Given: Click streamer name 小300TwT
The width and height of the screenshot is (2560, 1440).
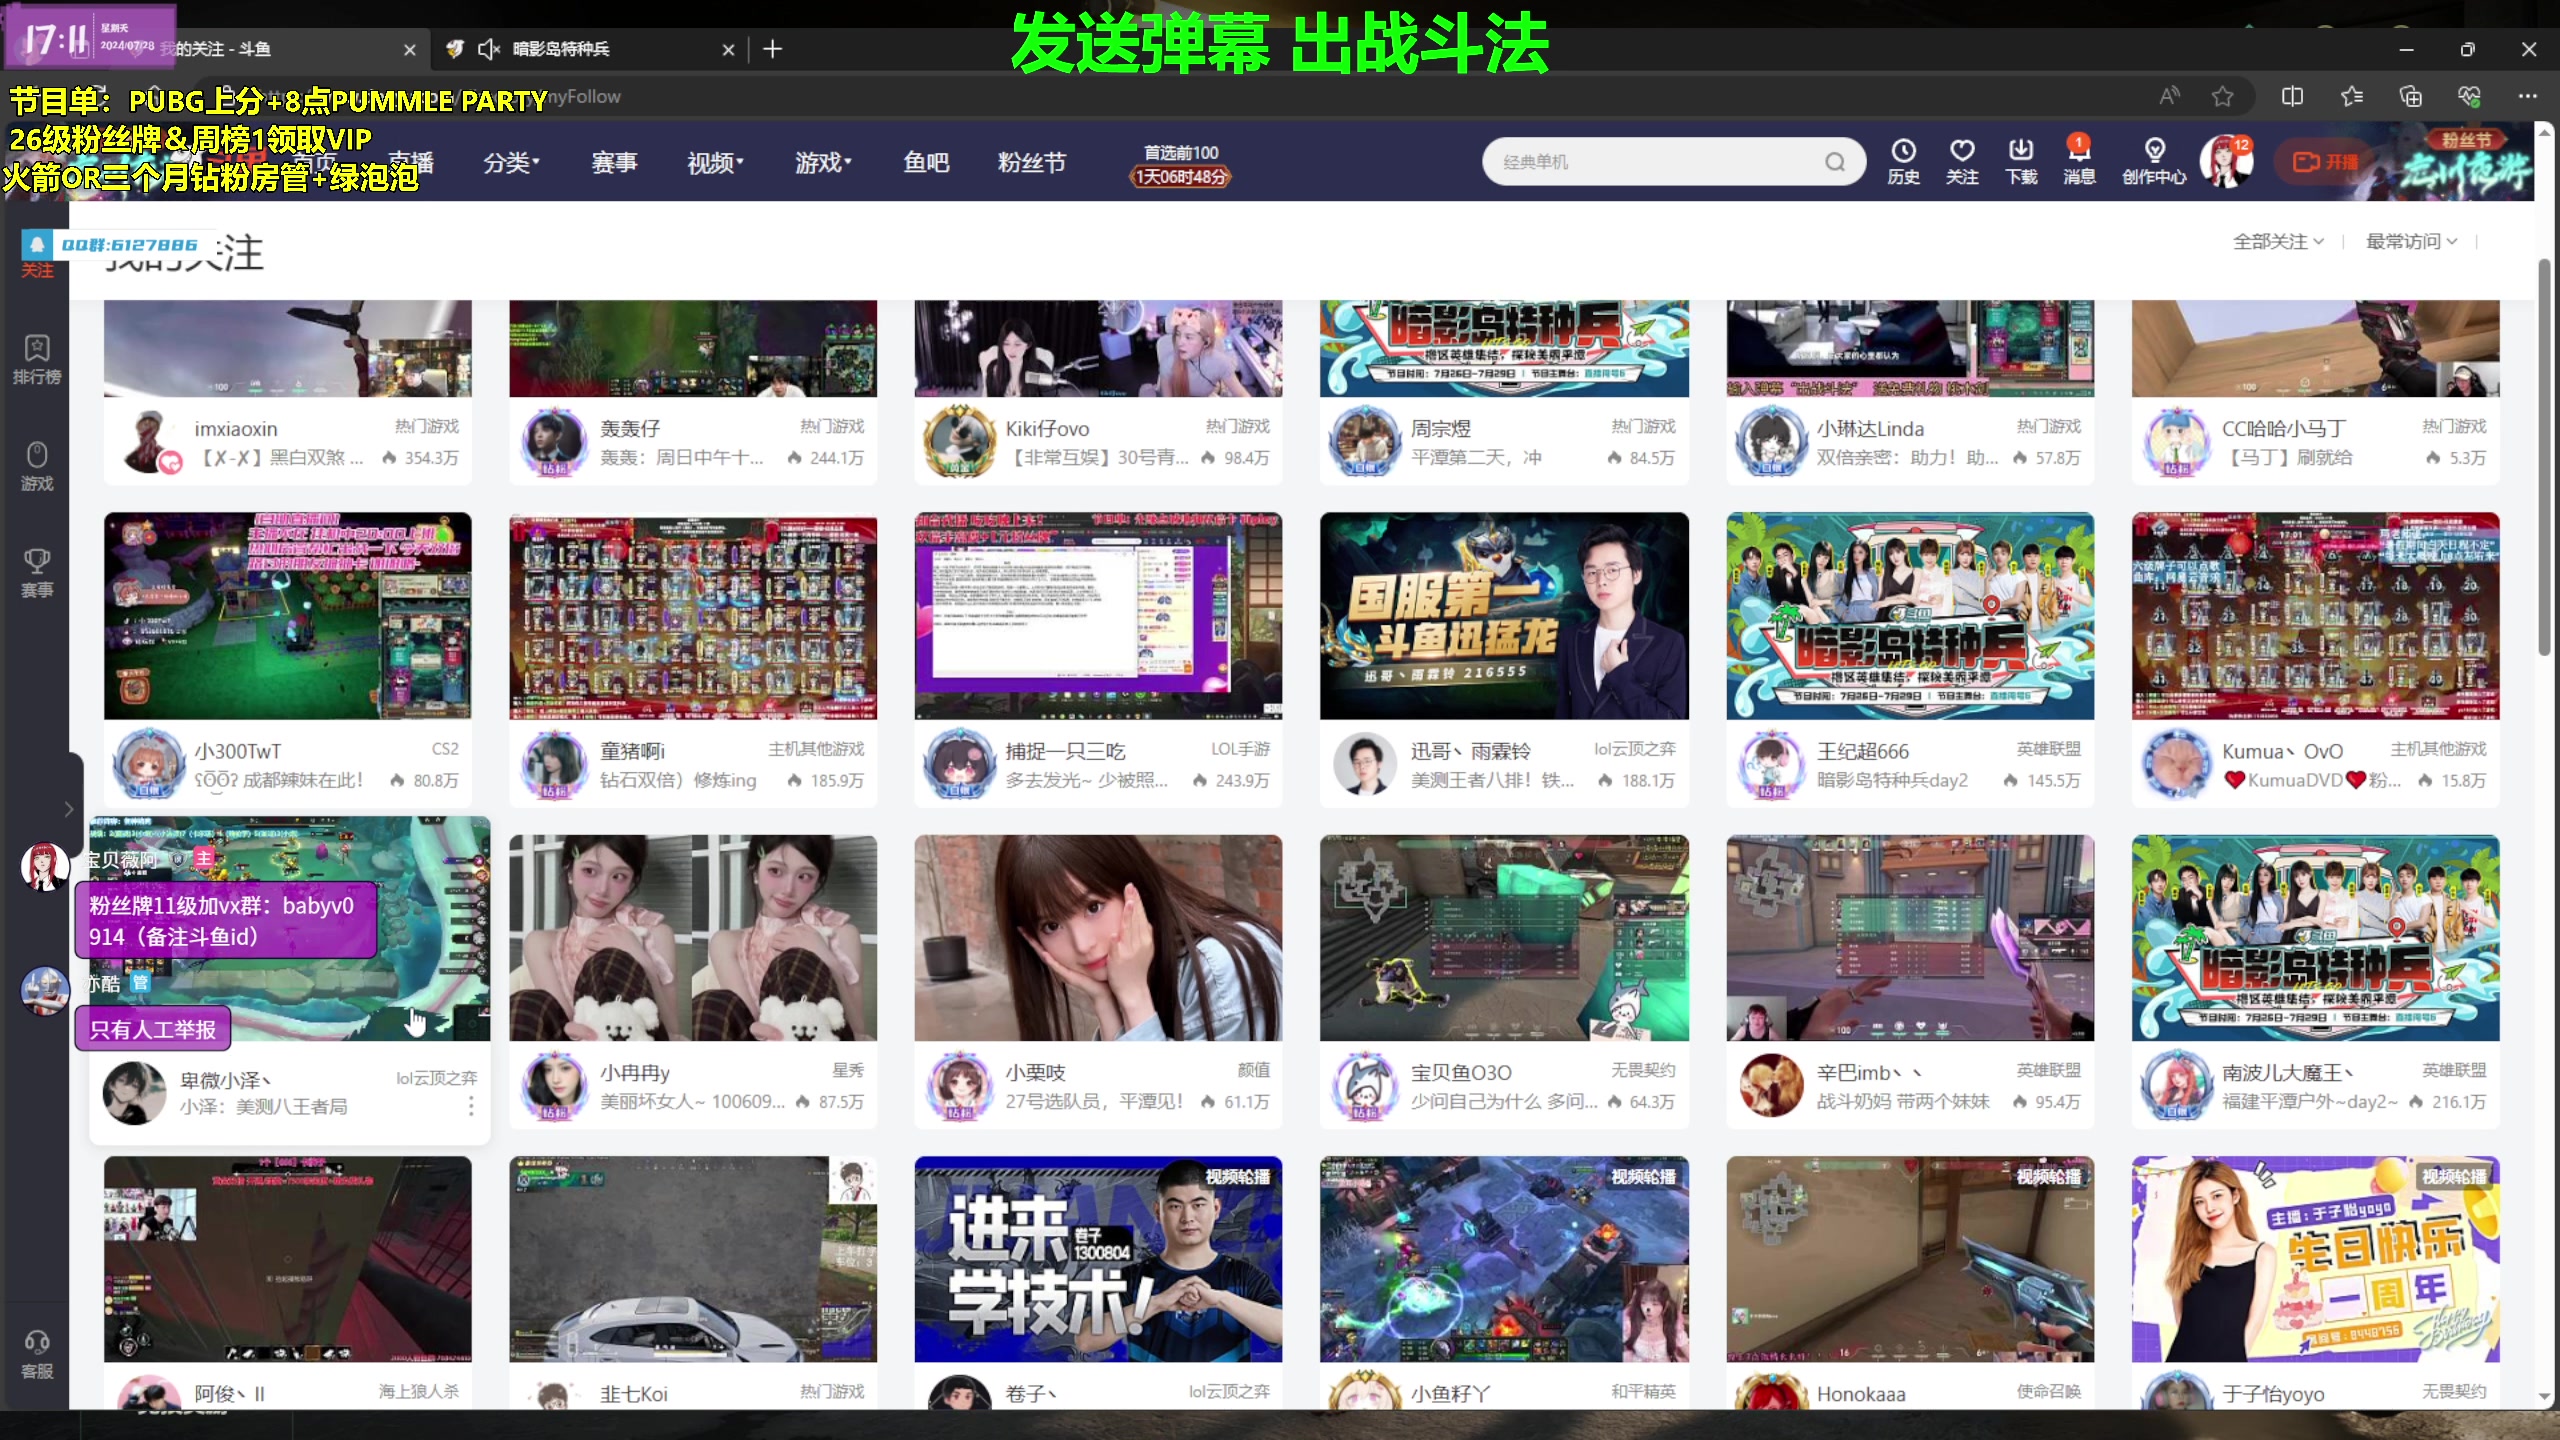Looking at the screenshot, I should pyautogui.click(x=237, y=751).
